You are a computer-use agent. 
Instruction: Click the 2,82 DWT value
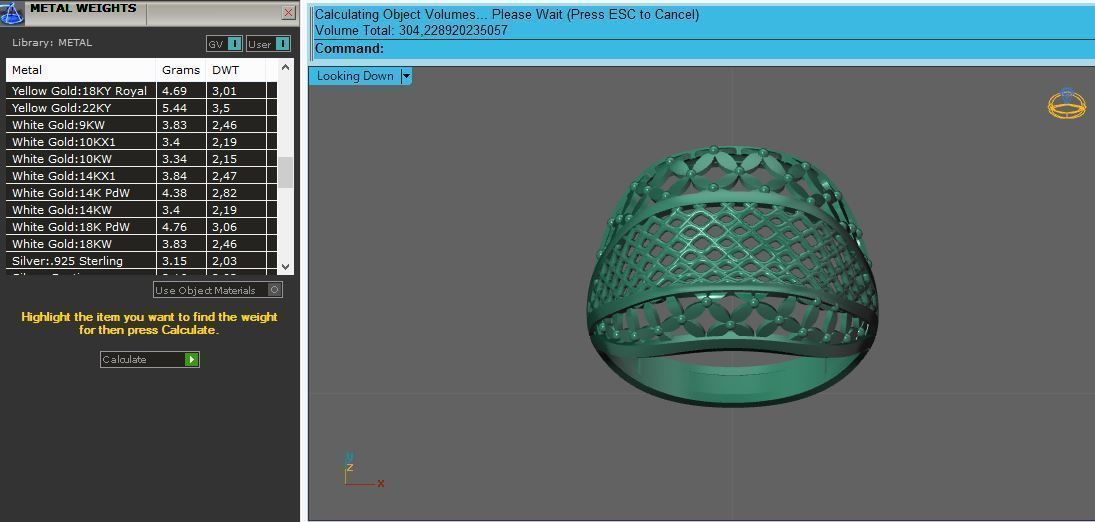point(224,193)
